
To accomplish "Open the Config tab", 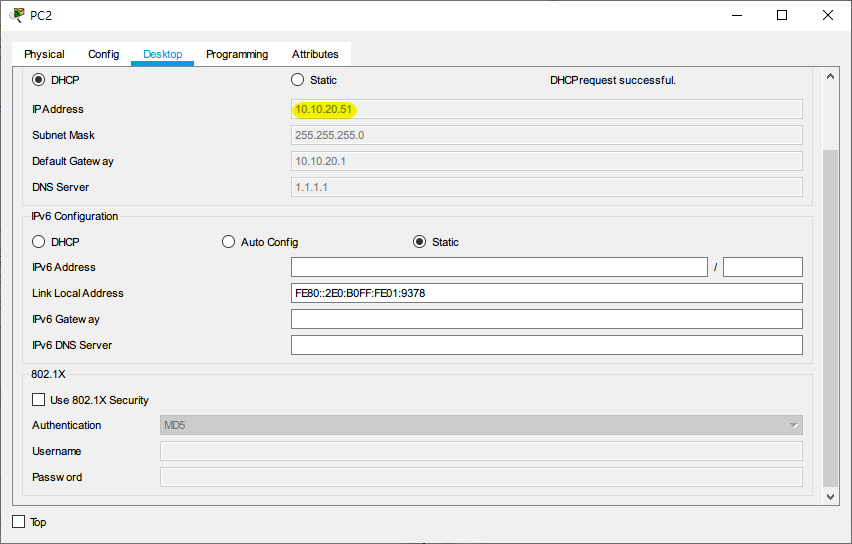I will (x=103, y=54).
